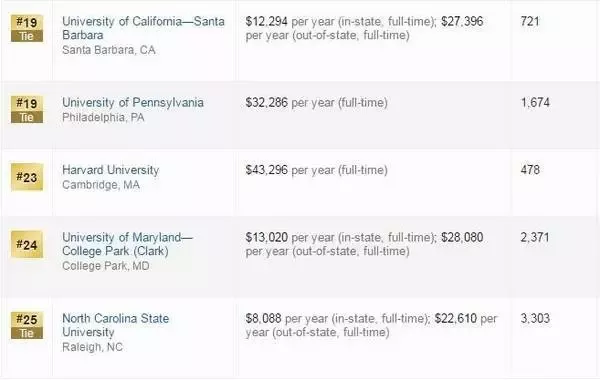Select the #24 rank badge for Maryland
The image size is (600, 380).
coord(27,245)
